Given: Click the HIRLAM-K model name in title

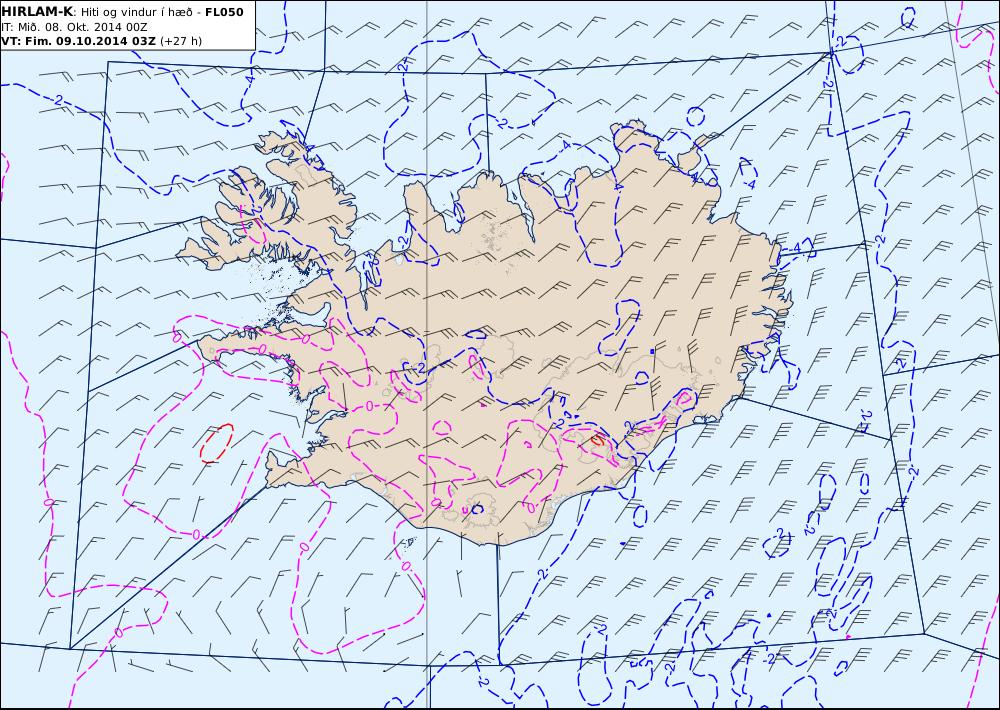Looking at the screenshot, I should coord(37,11).
